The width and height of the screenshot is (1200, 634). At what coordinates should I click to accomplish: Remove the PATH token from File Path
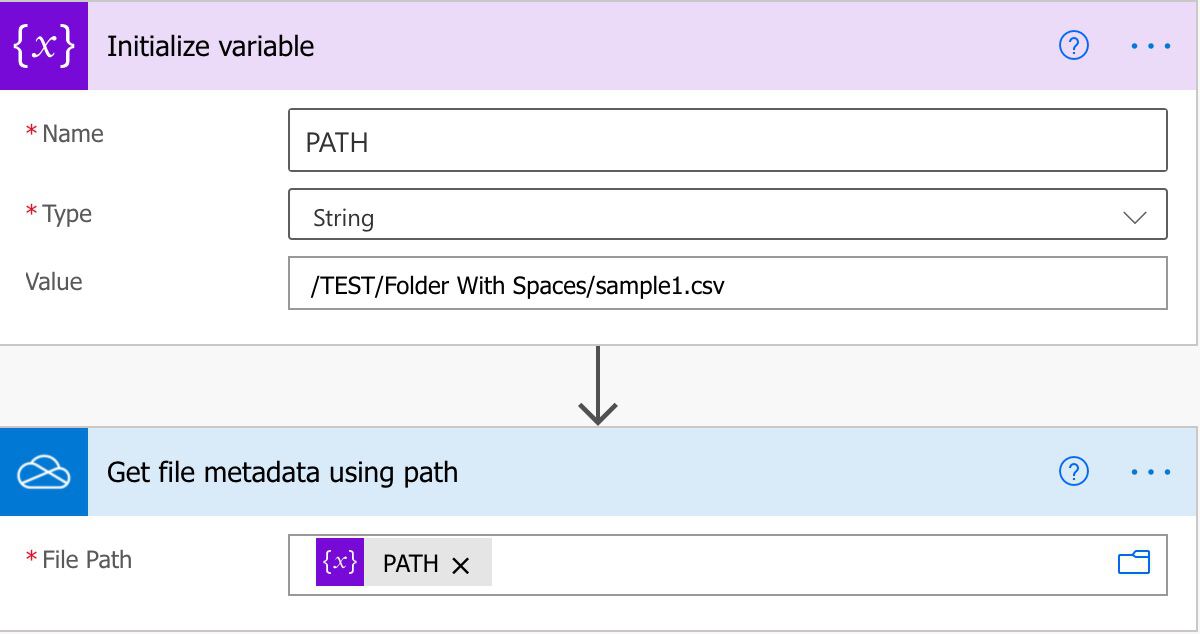[x=462, y=563]
